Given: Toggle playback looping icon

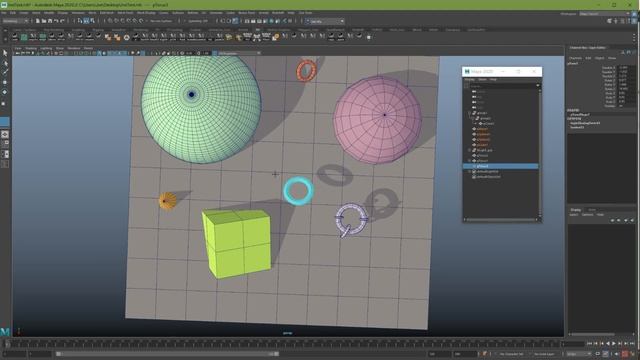Looking at the screenshot, I should [x=598, y=354].
